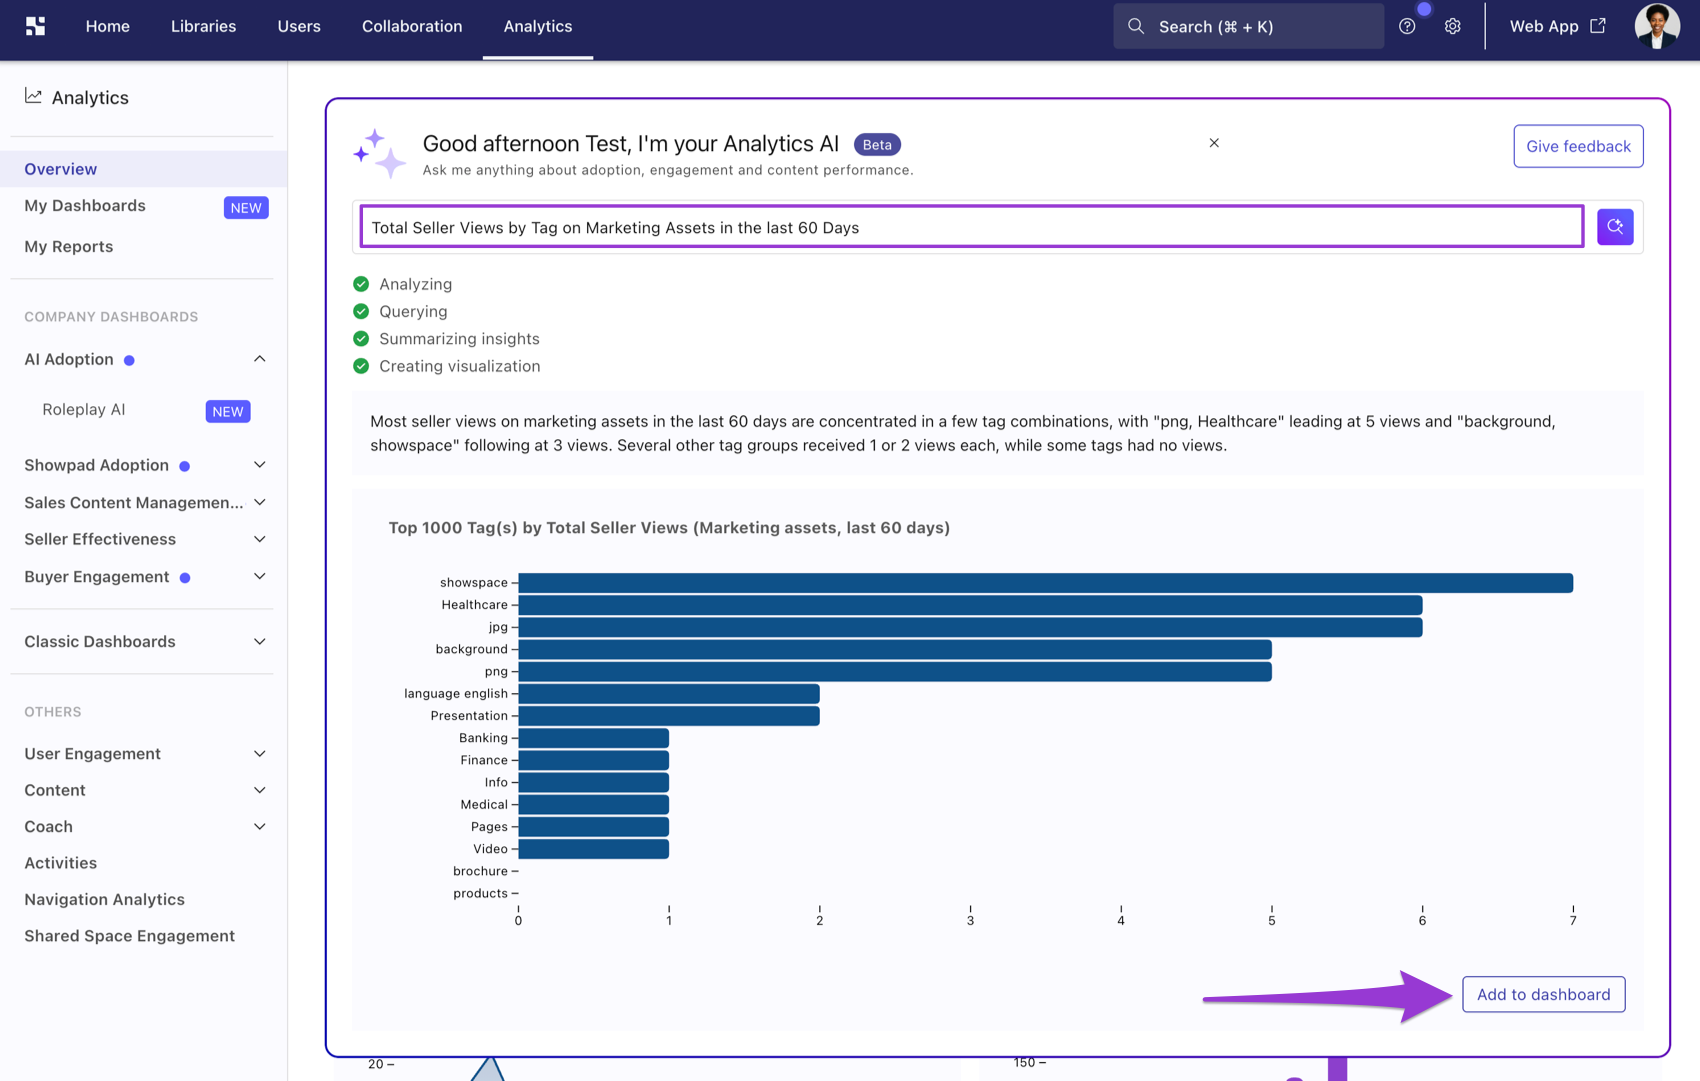Click the user profile avatar
This screenshot has height=1081, width=1700.
[1657, 26]
